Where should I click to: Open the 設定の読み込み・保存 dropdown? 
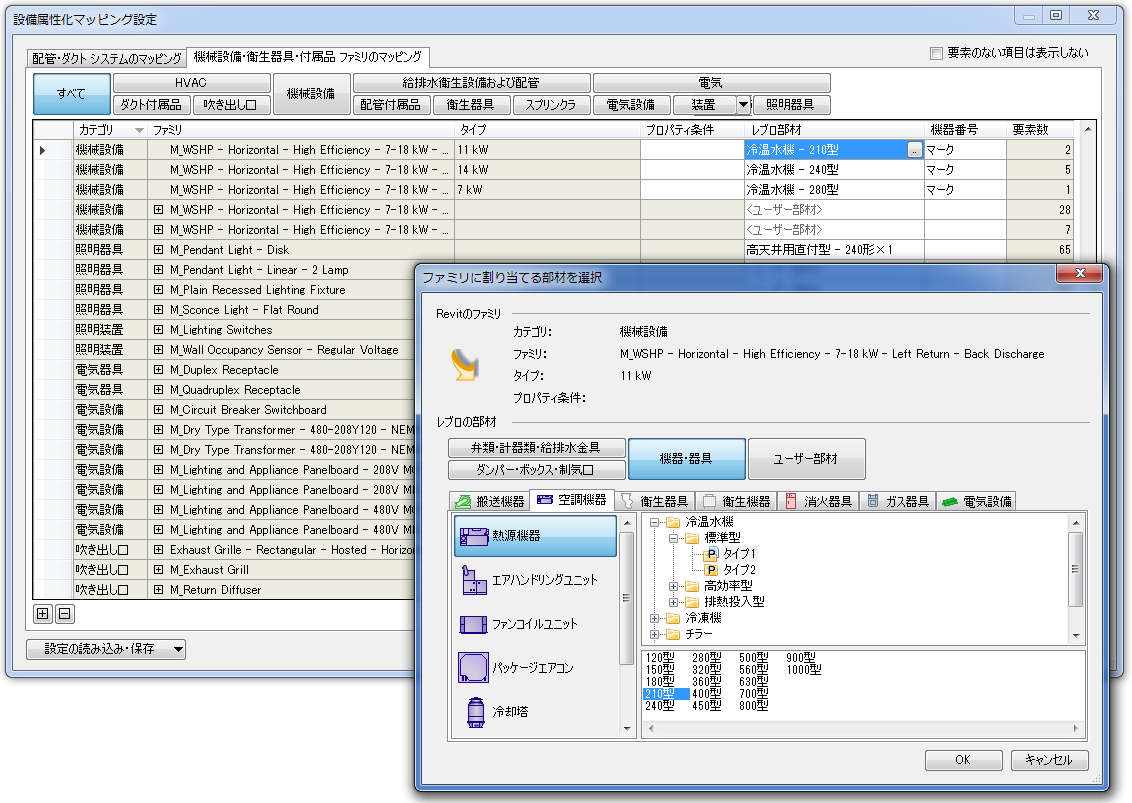(106, 649)
